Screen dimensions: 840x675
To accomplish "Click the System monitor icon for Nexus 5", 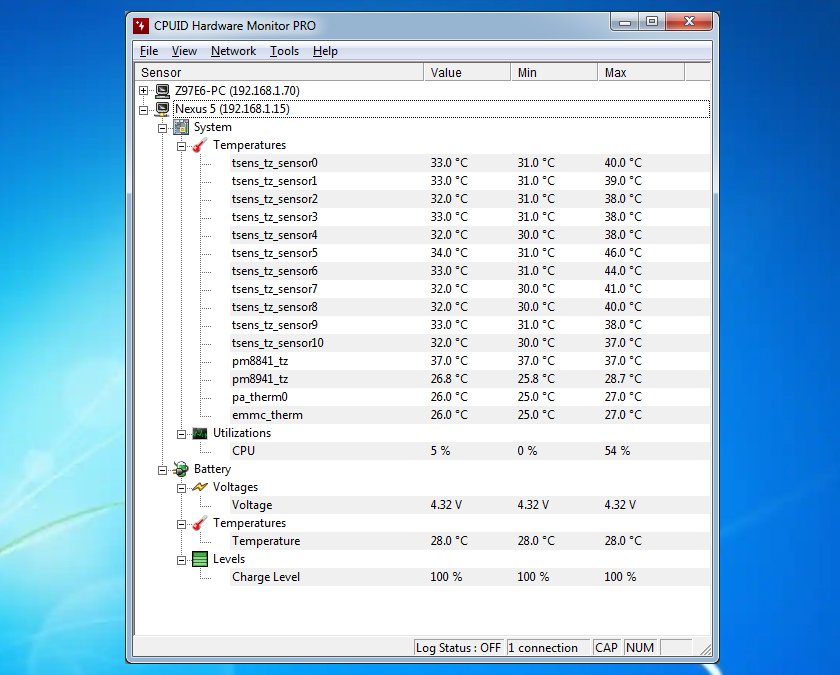I will coord(181,127).
